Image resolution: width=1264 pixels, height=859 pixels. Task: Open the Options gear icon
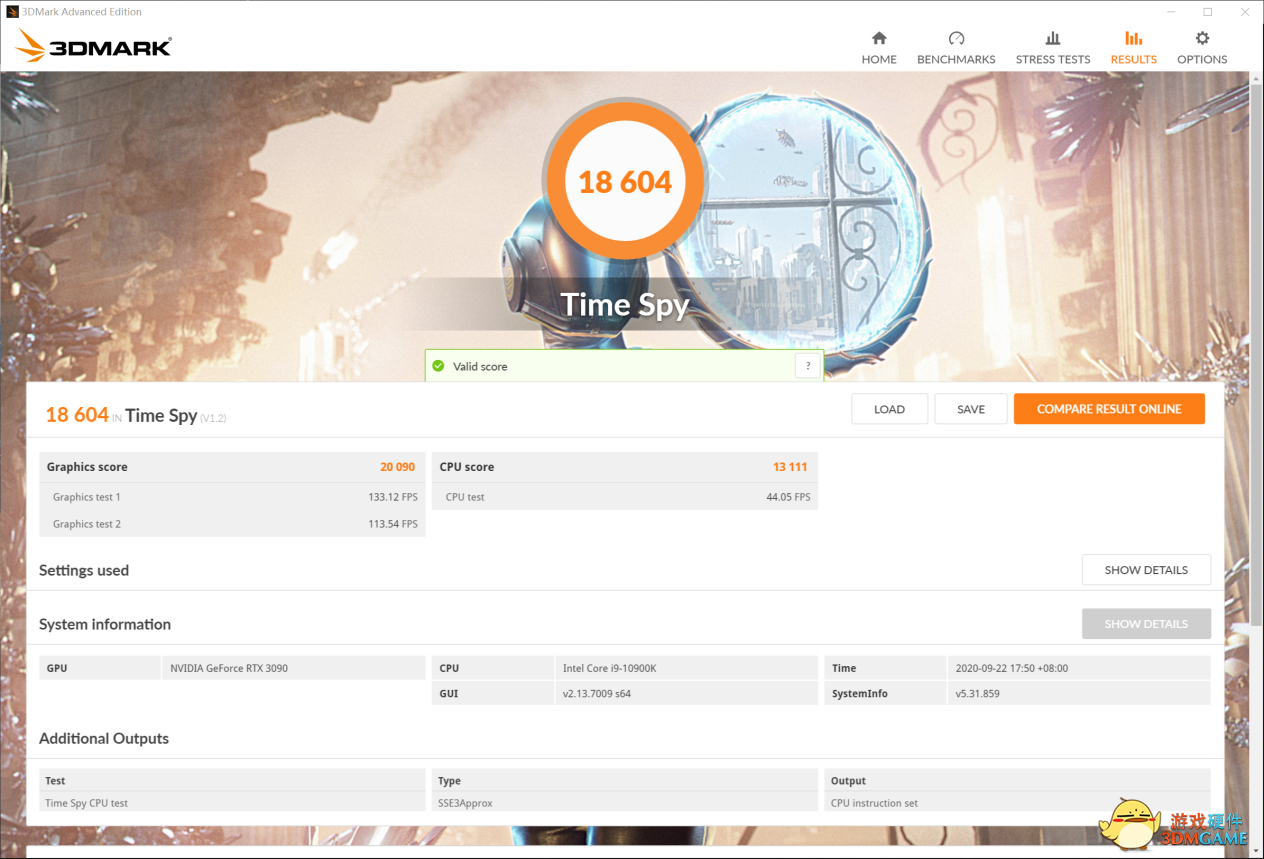(x=1202, y=38)
